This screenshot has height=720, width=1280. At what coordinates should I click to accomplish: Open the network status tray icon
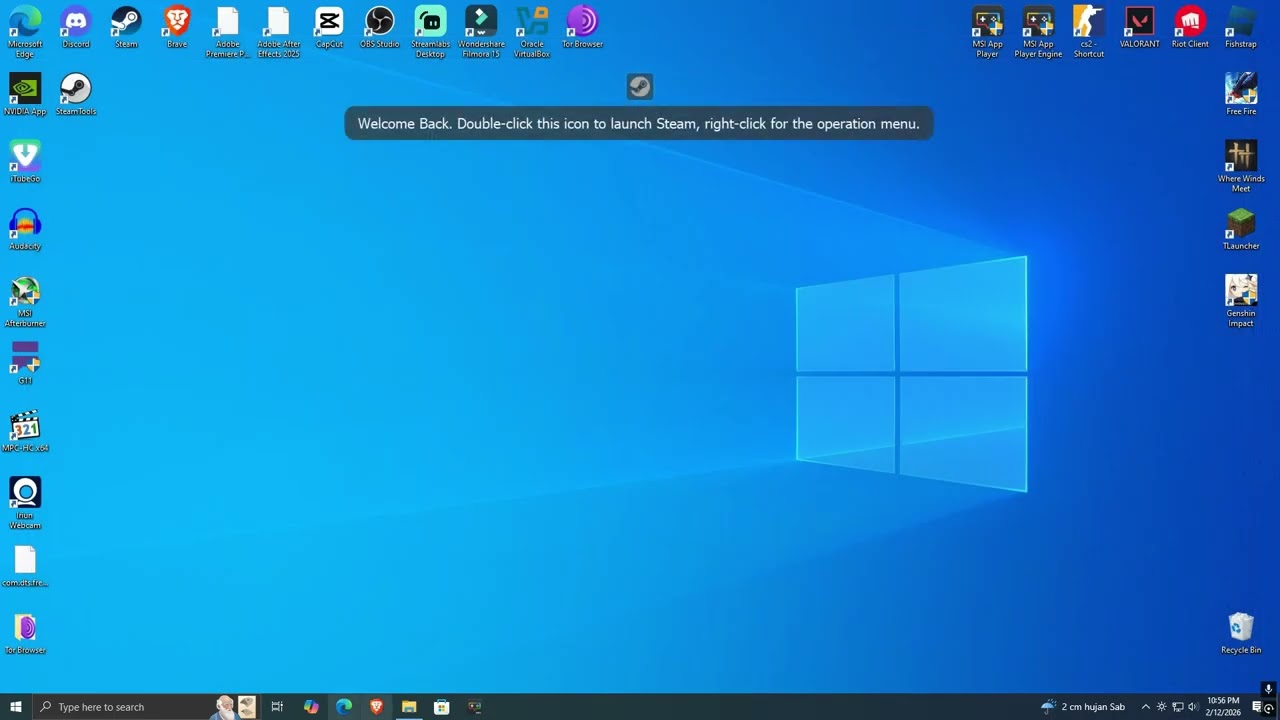click(x=1177, y=707)
